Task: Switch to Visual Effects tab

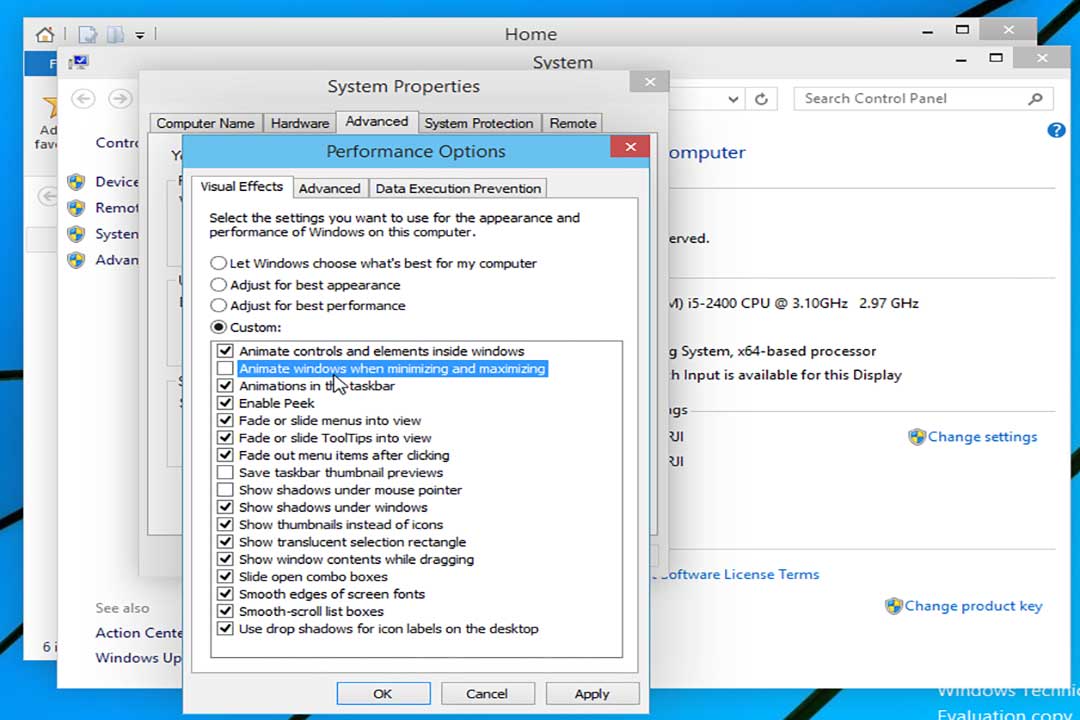Action: (x=242, y=187)
